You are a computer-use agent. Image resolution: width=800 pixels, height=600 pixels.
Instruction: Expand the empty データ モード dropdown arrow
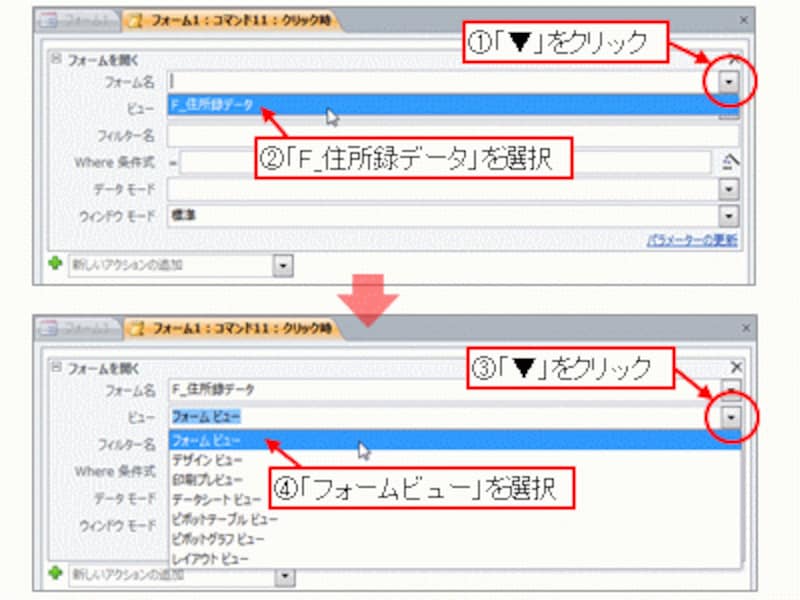coord(729,189)
